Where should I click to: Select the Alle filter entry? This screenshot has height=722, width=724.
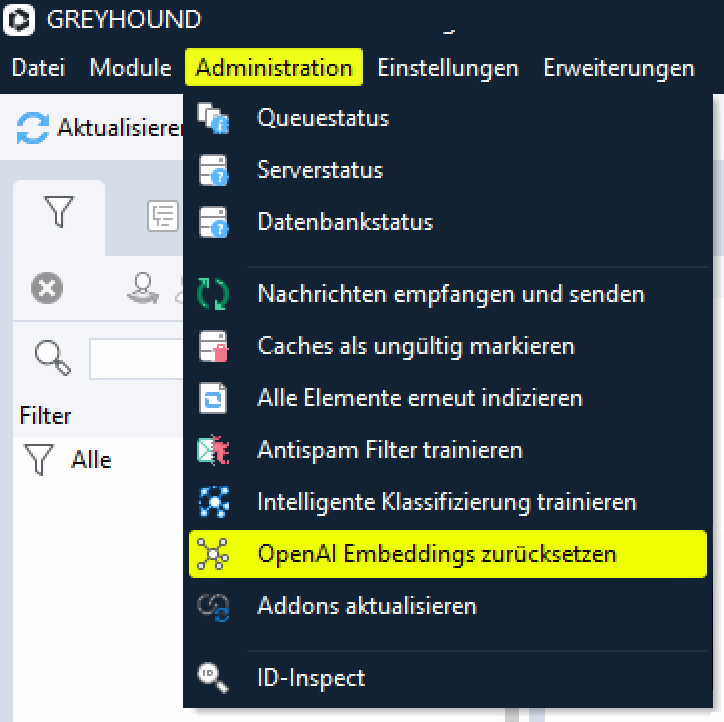[90, 460]
